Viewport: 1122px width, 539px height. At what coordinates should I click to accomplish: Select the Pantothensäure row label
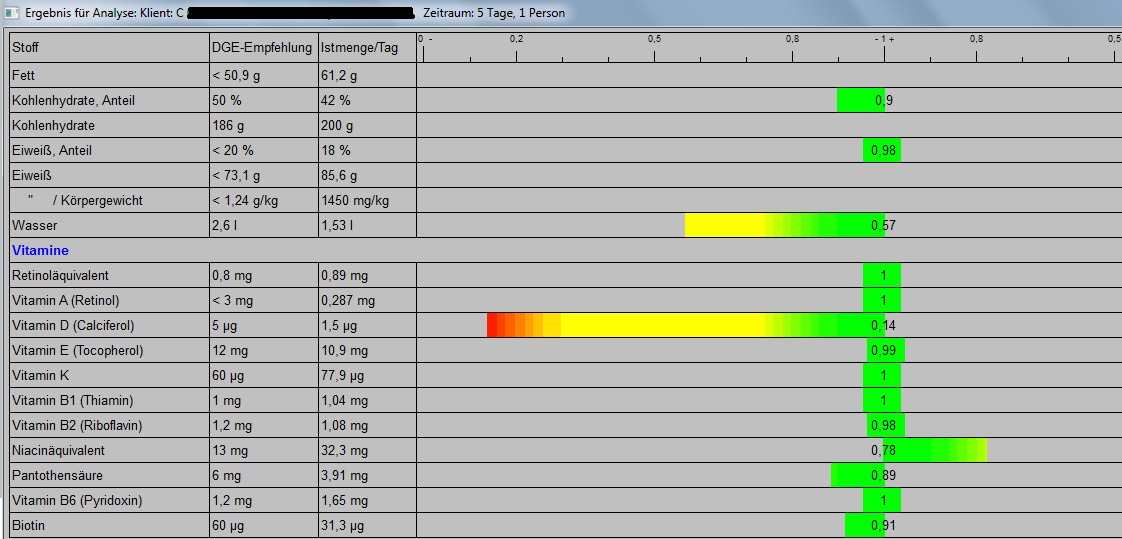point(57,475)
